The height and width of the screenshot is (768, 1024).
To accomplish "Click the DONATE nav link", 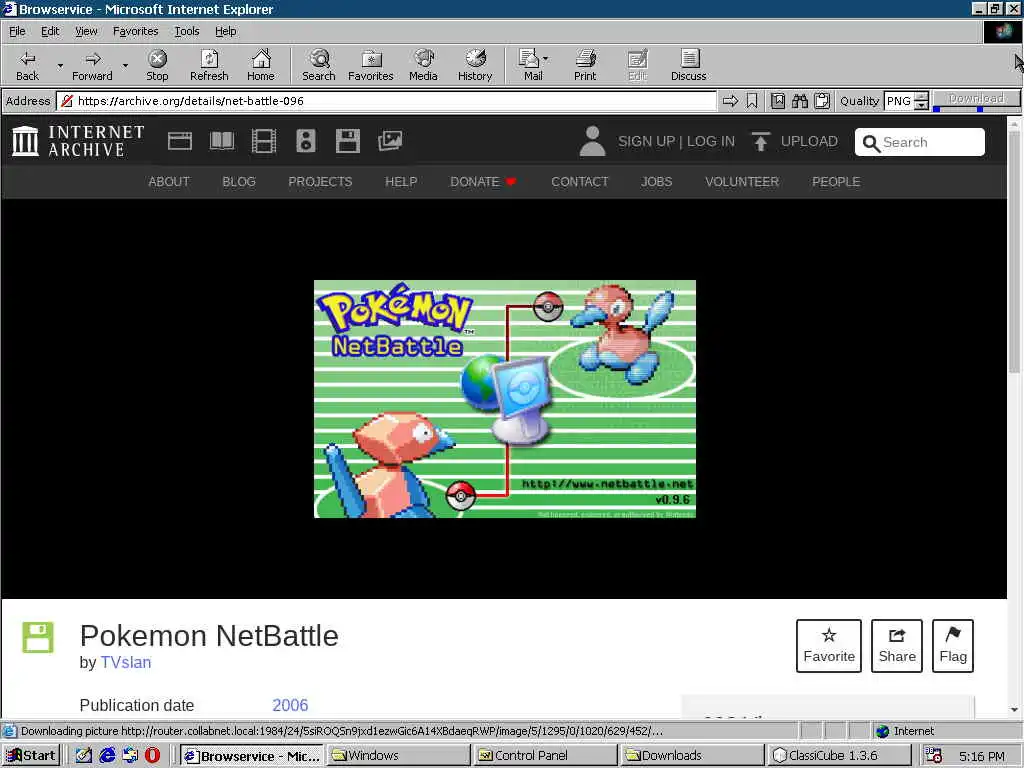I will (483, 182).
